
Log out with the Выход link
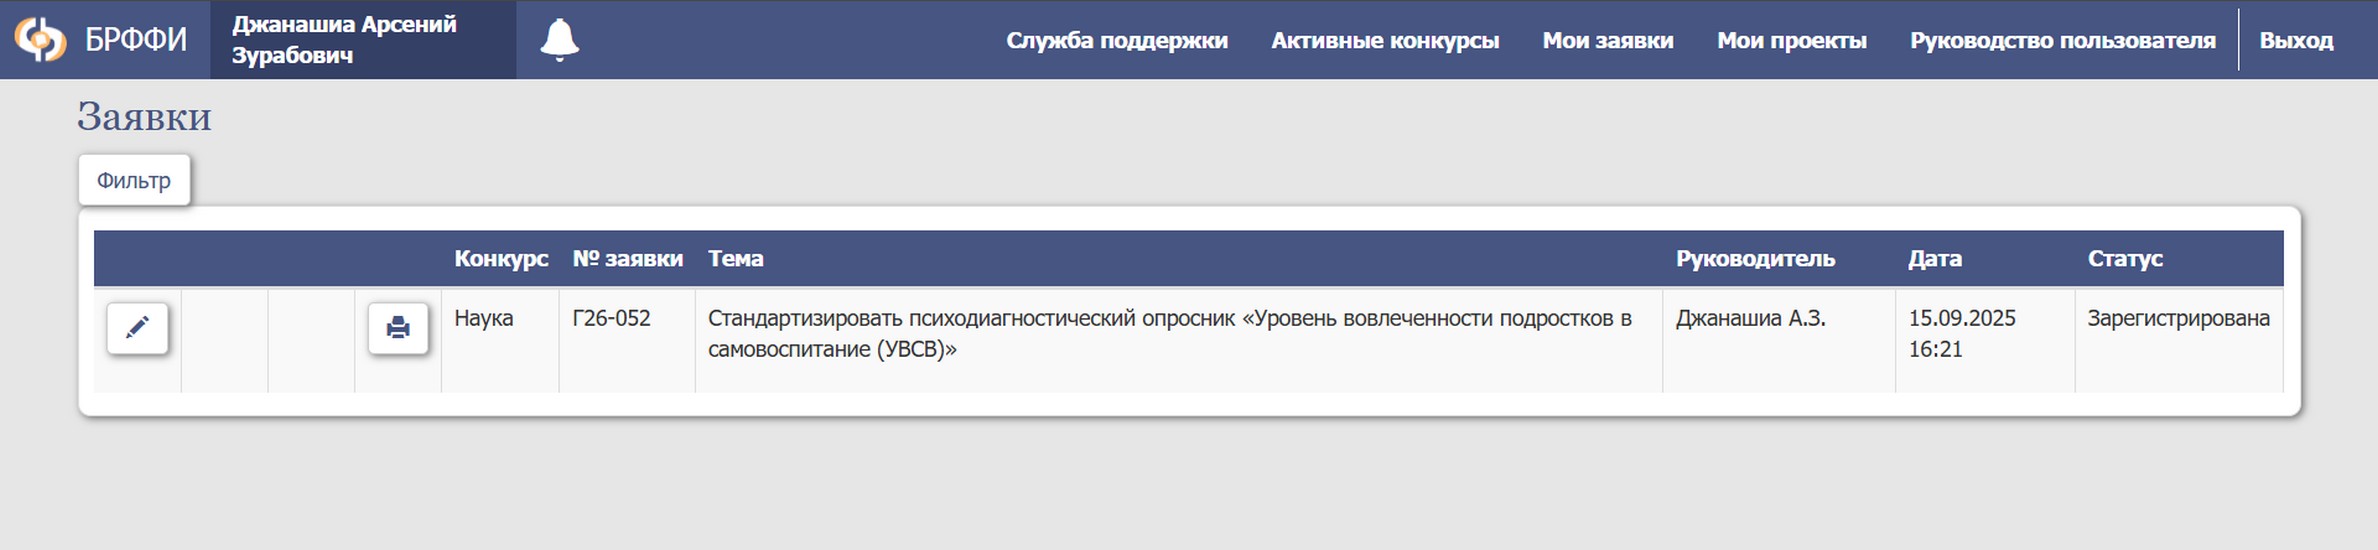(x=2296, y=41)
